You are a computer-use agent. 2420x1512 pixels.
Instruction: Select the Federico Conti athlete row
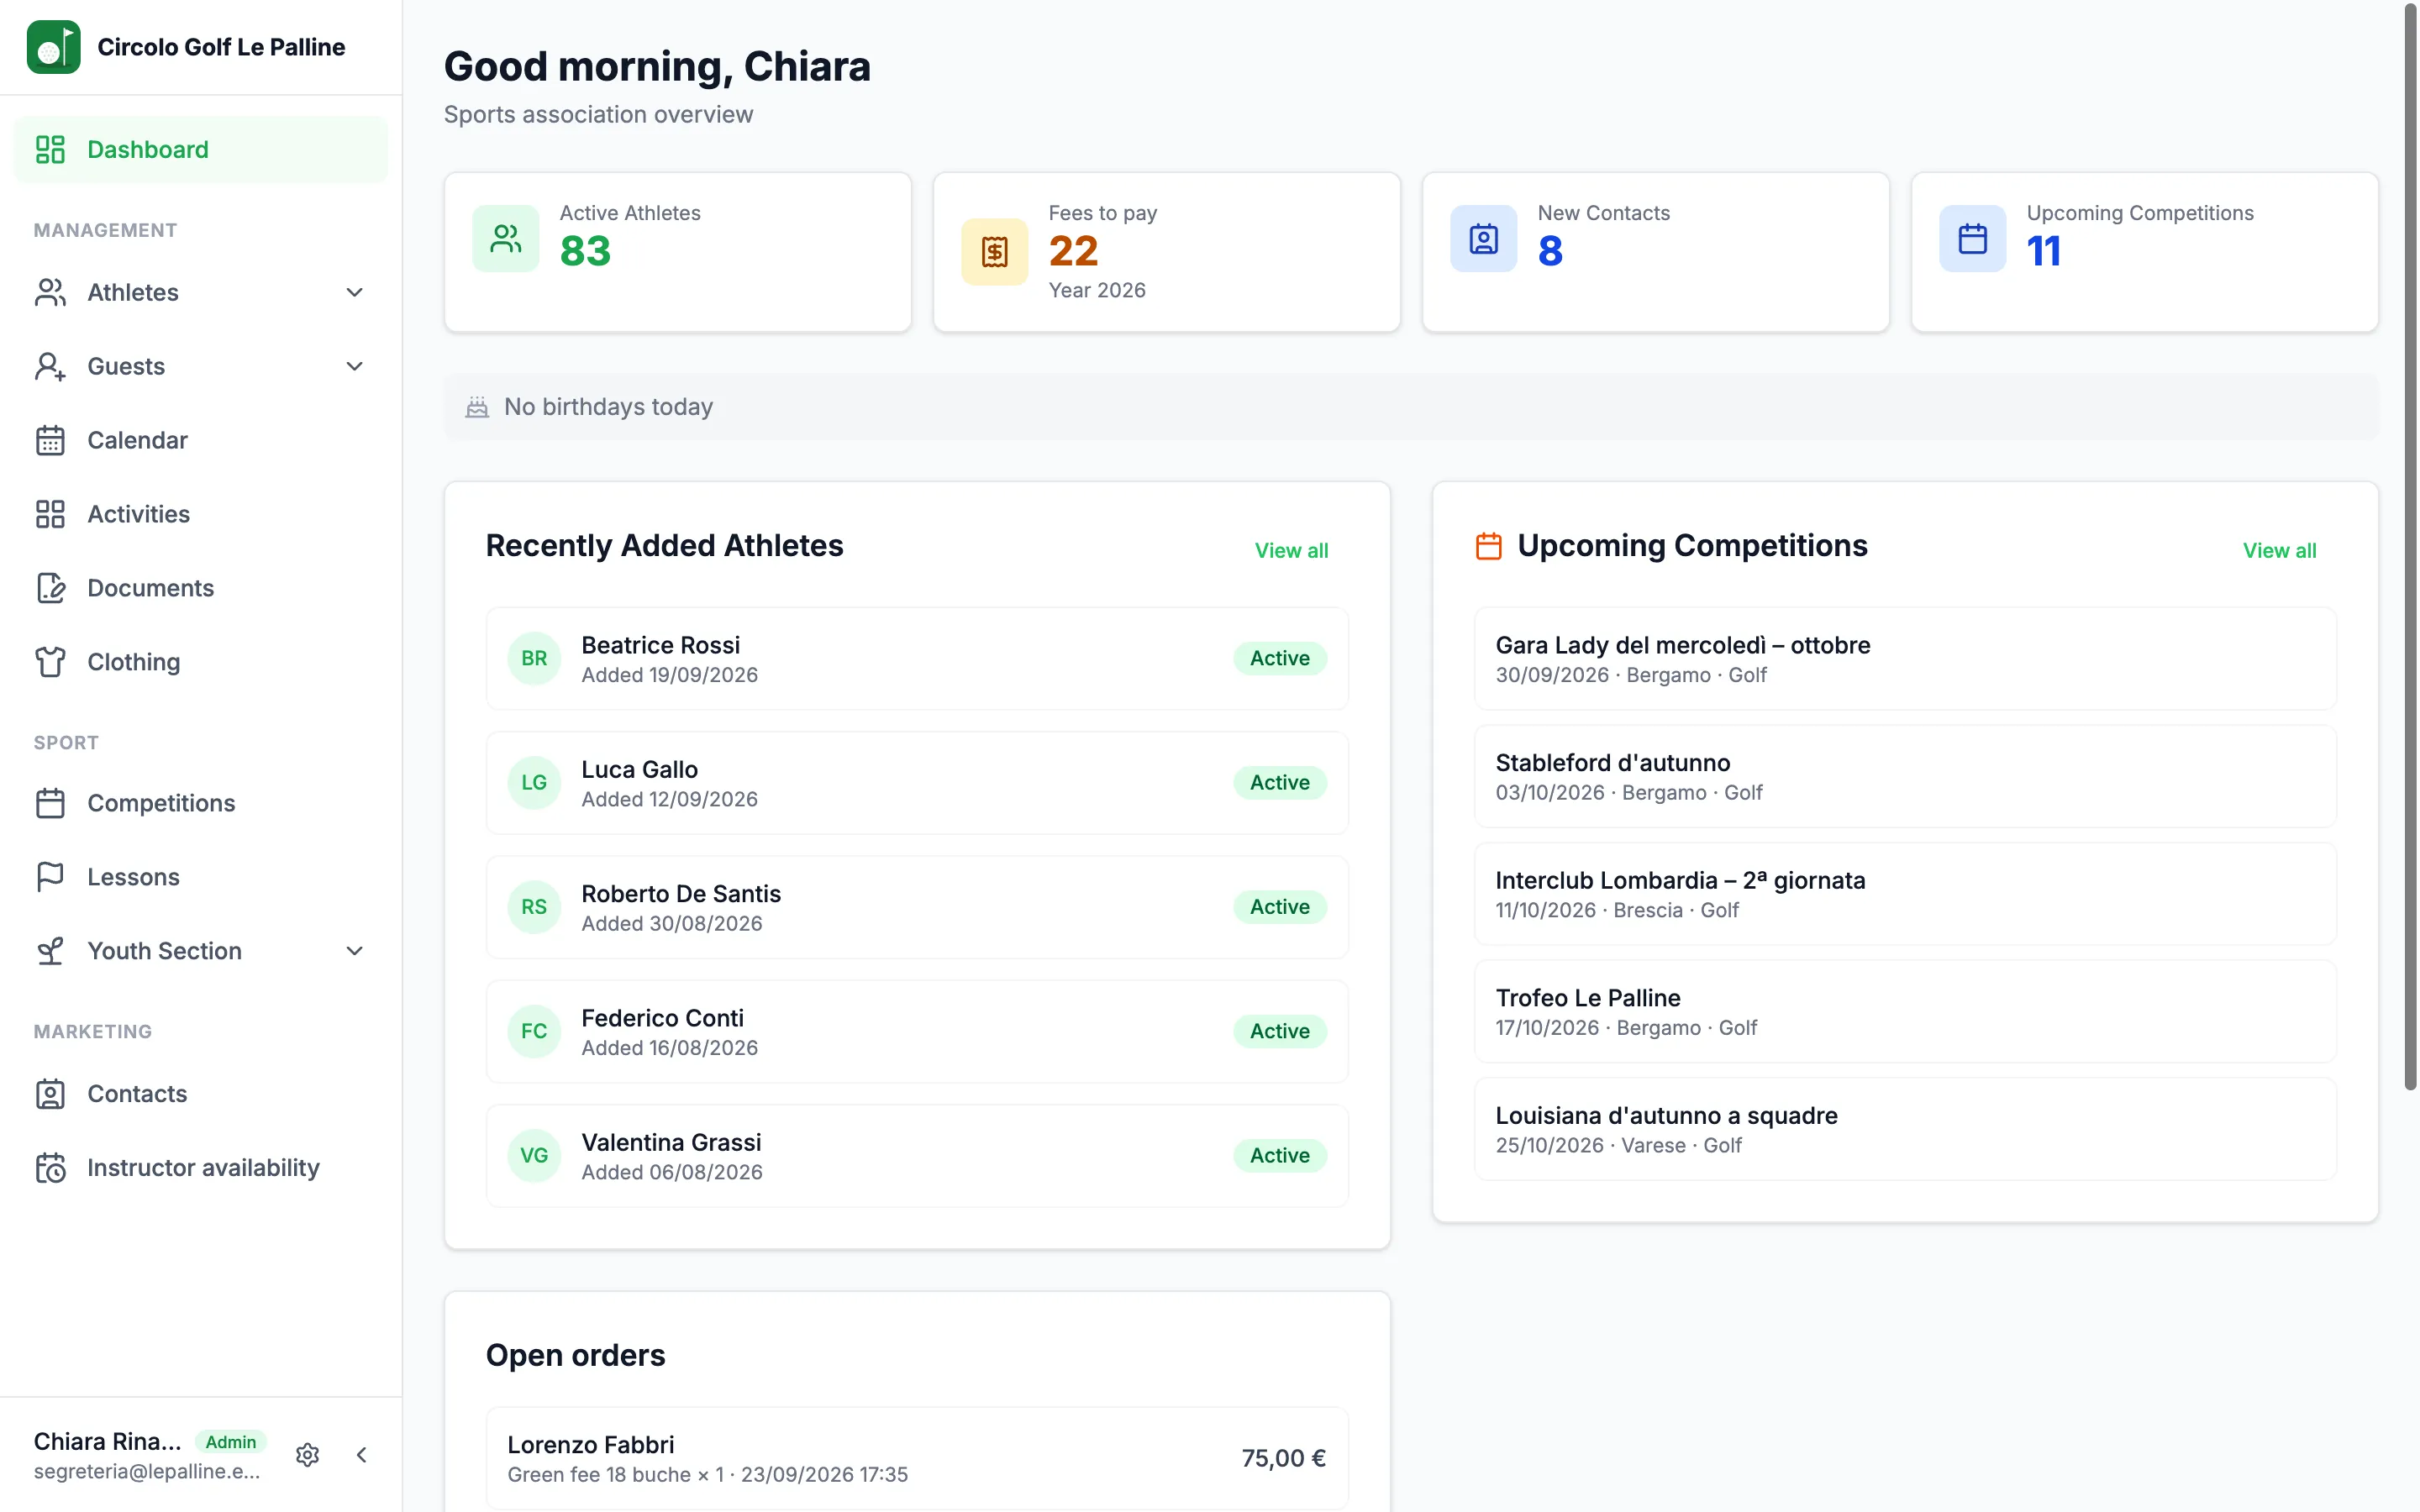tap(917, 1032)
